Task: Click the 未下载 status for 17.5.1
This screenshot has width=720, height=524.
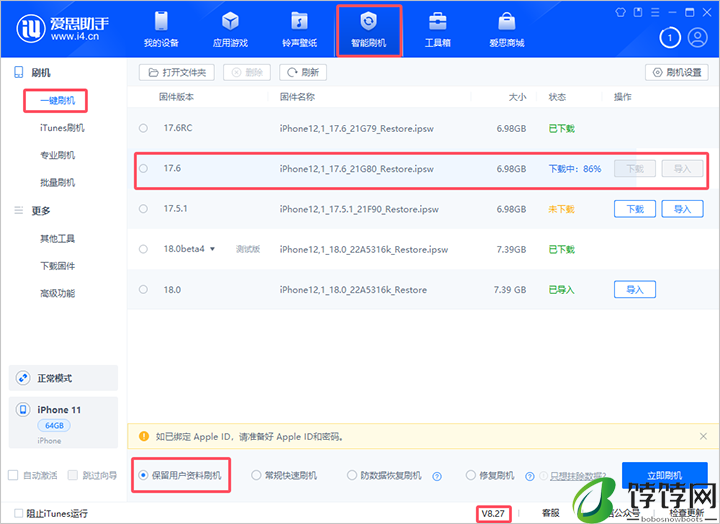Action: pyautogui.click(x=561, y=209)
